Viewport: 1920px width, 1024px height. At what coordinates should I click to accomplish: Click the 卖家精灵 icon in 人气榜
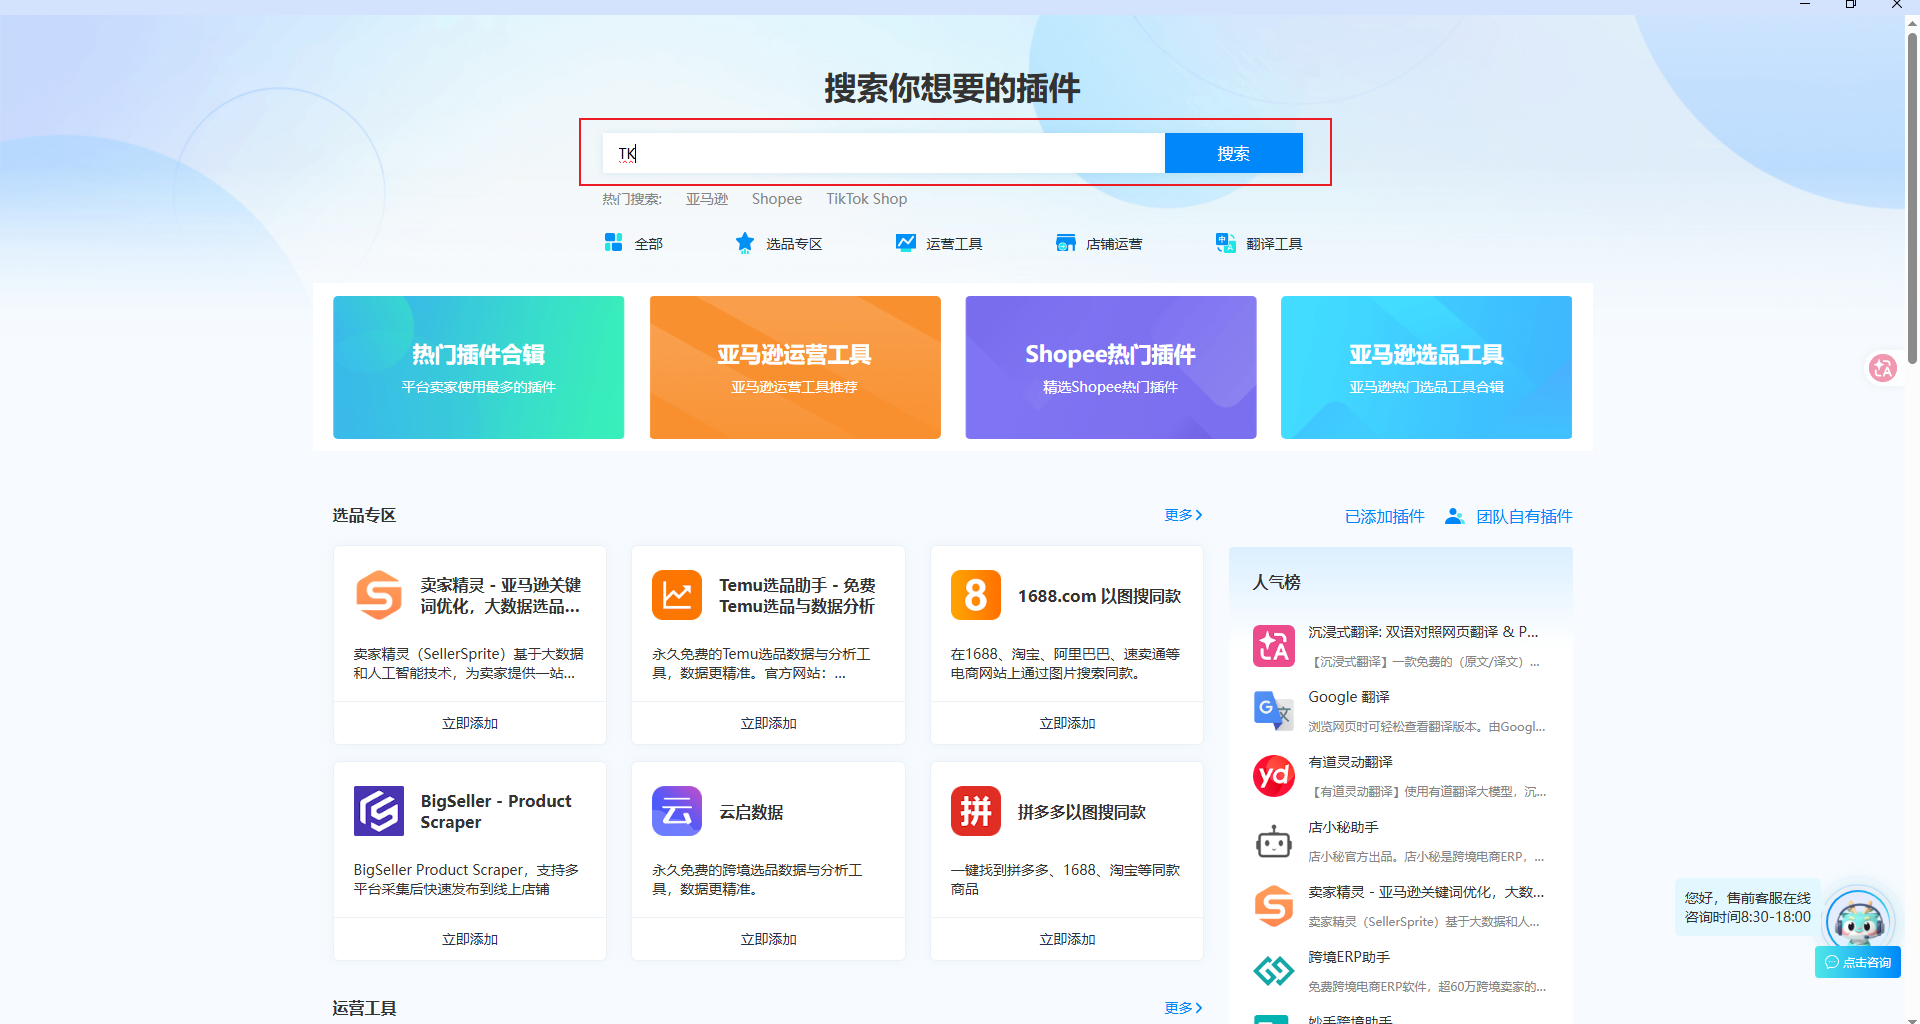coord(1274,906)
